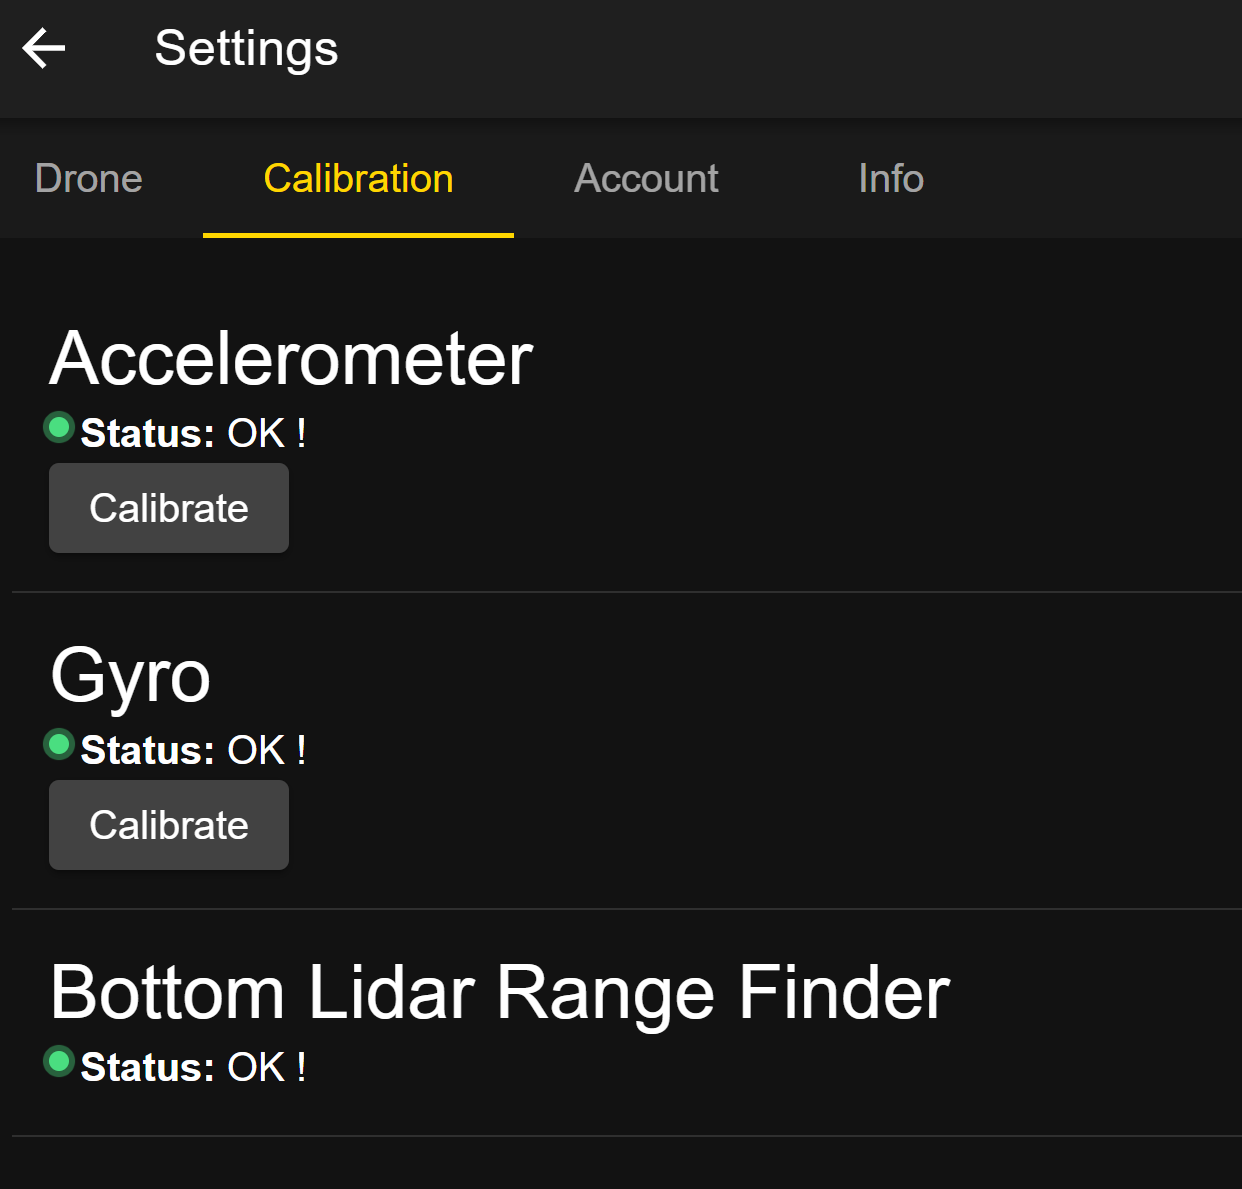Go back using the arrow icon
The width and height of the screenshot is (1242, 1189).
[x=44, y=48]
